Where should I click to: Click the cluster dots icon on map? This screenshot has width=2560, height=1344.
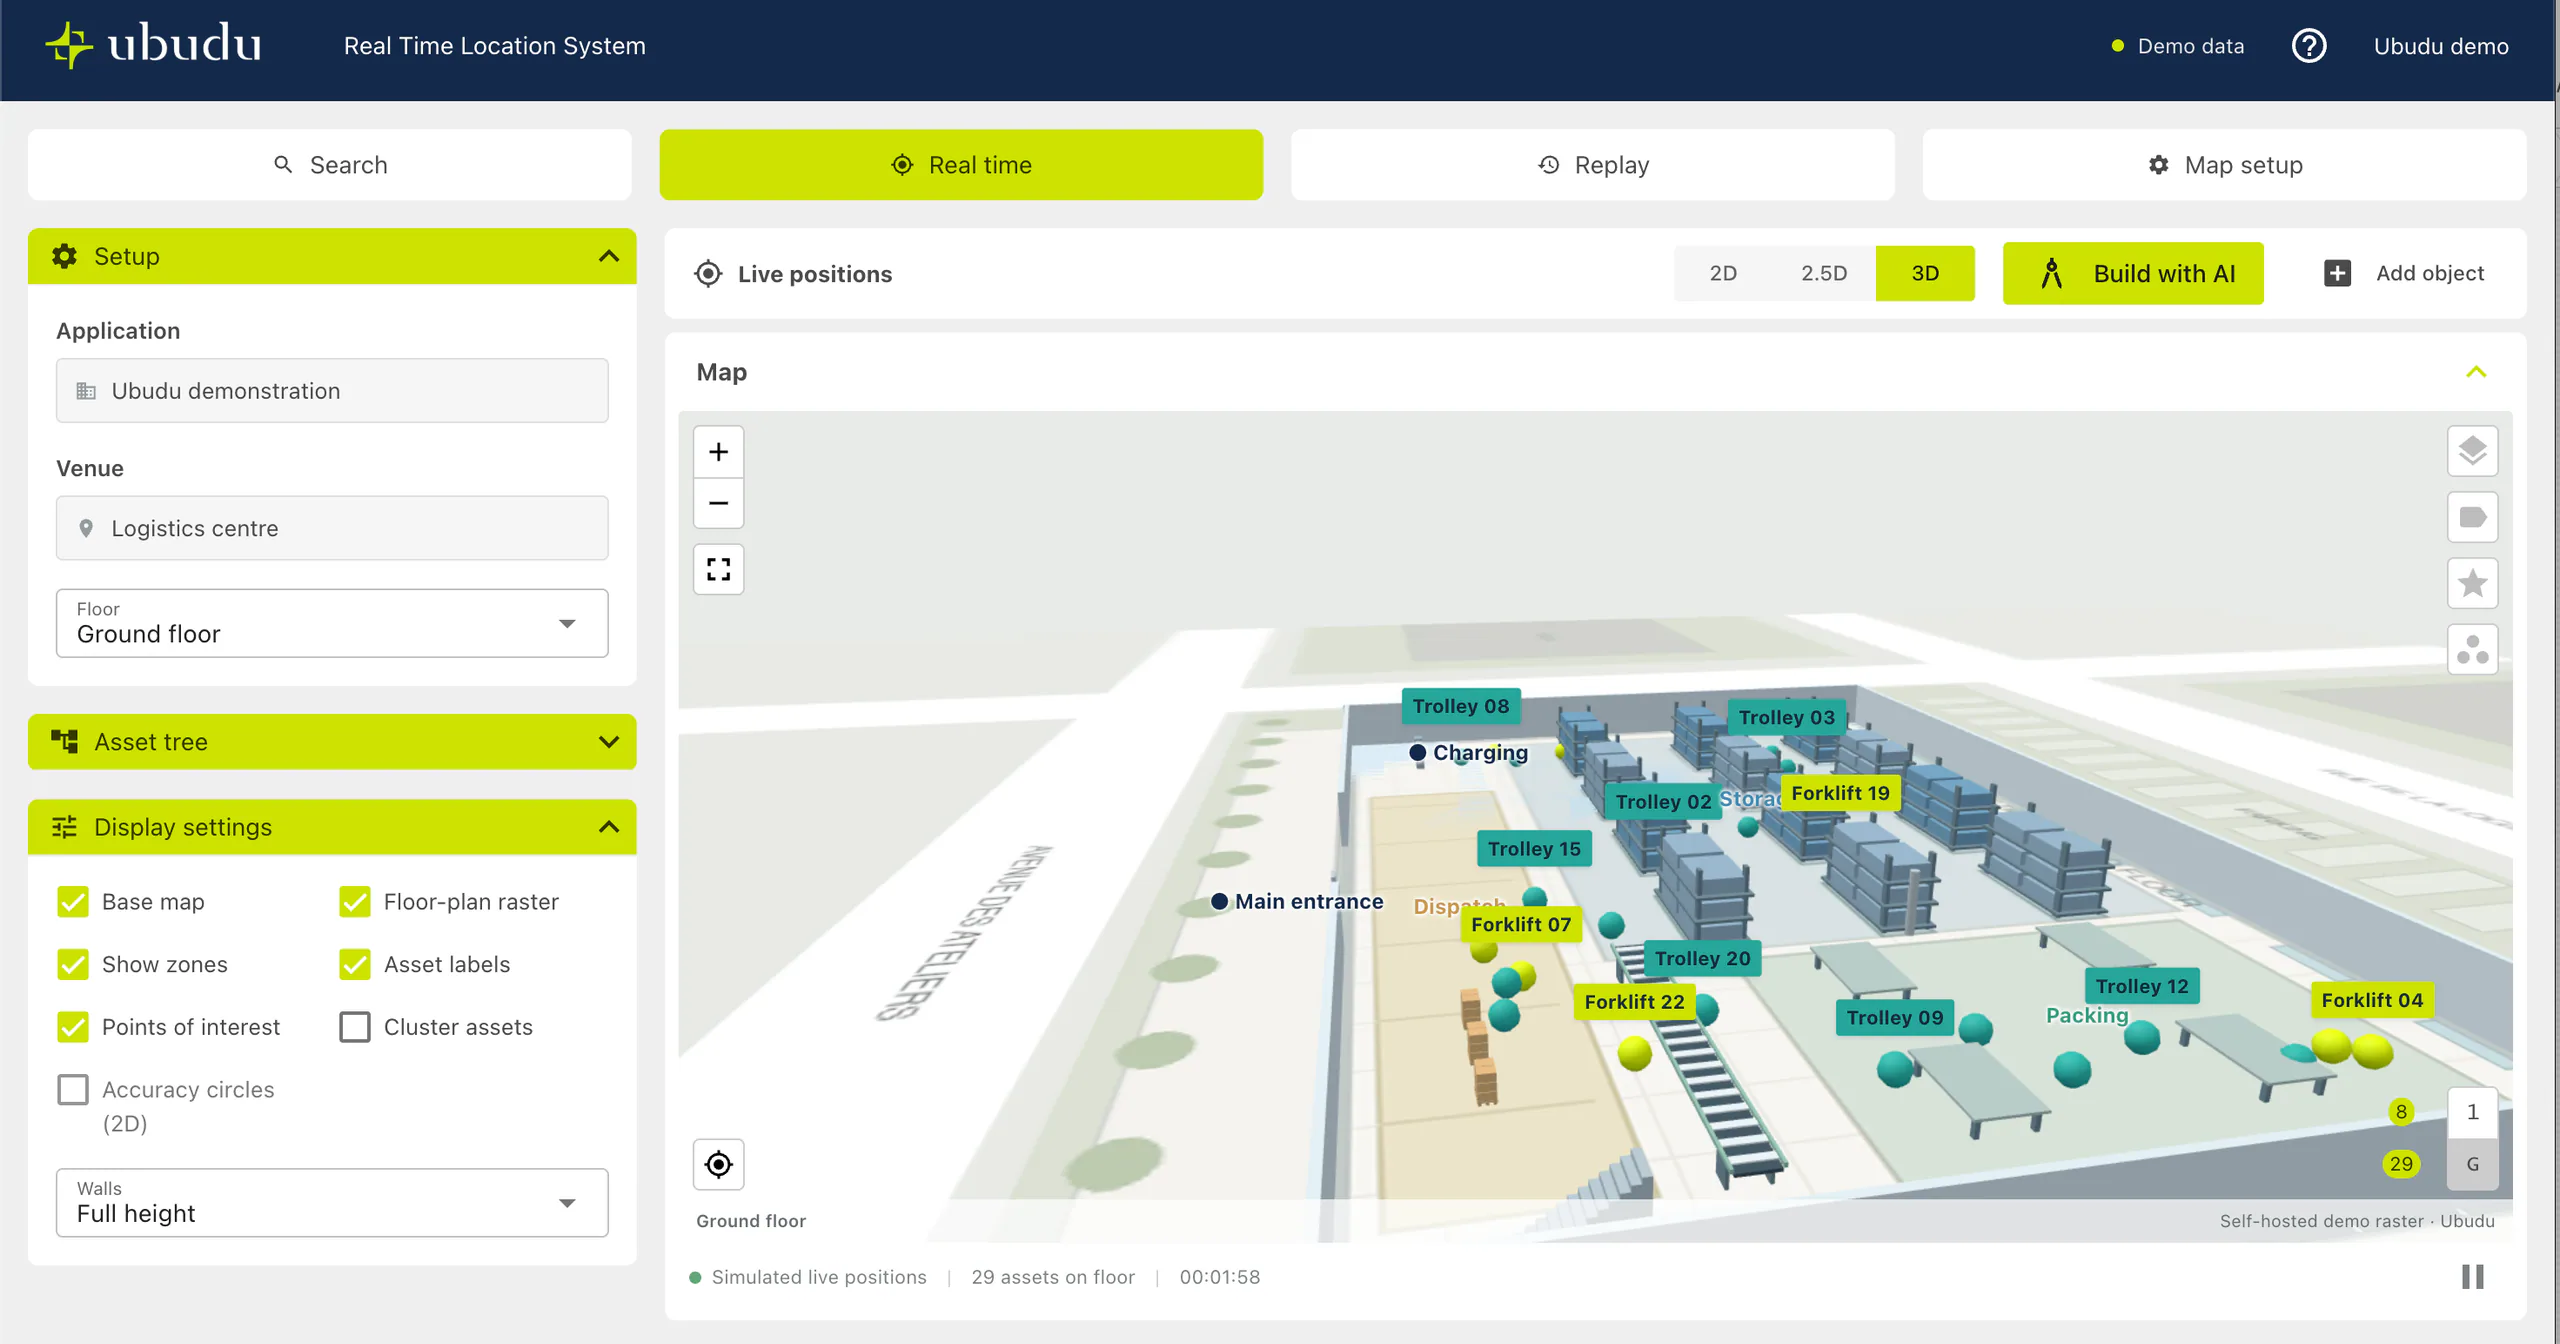point(2472,650)
